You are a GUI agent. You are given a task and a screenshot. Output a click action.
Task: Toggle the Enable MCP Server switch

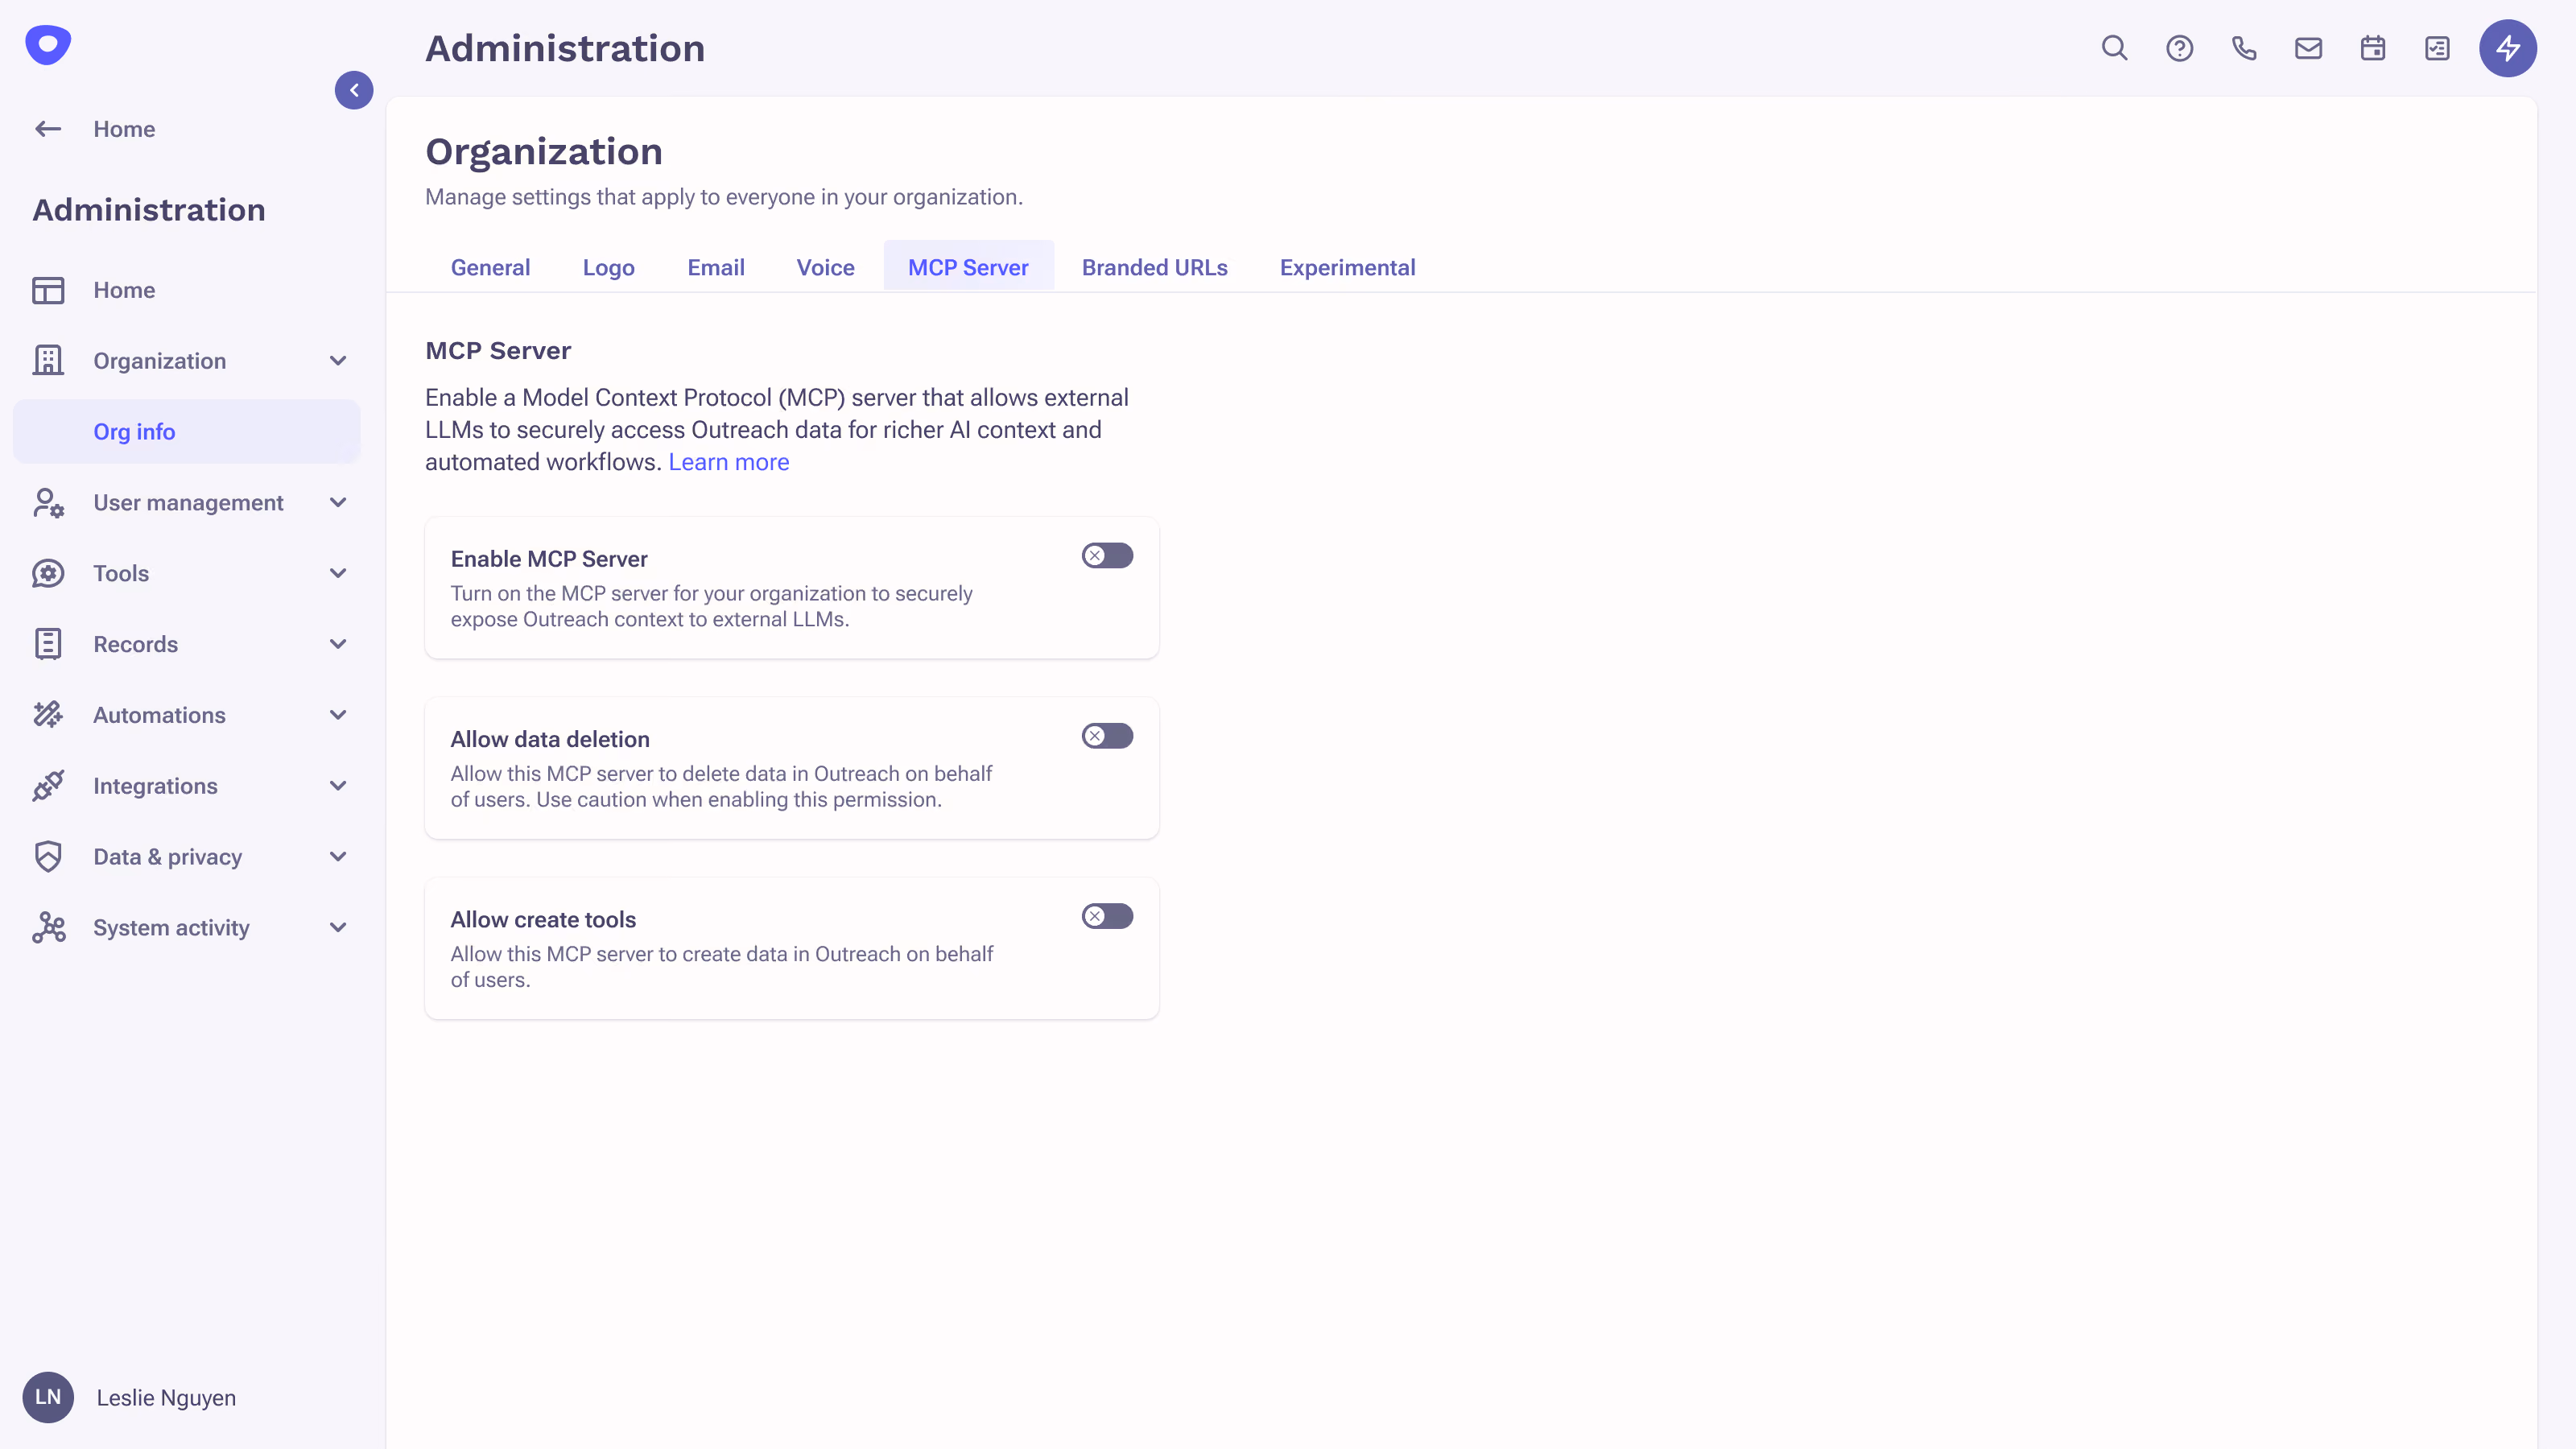1107,555
